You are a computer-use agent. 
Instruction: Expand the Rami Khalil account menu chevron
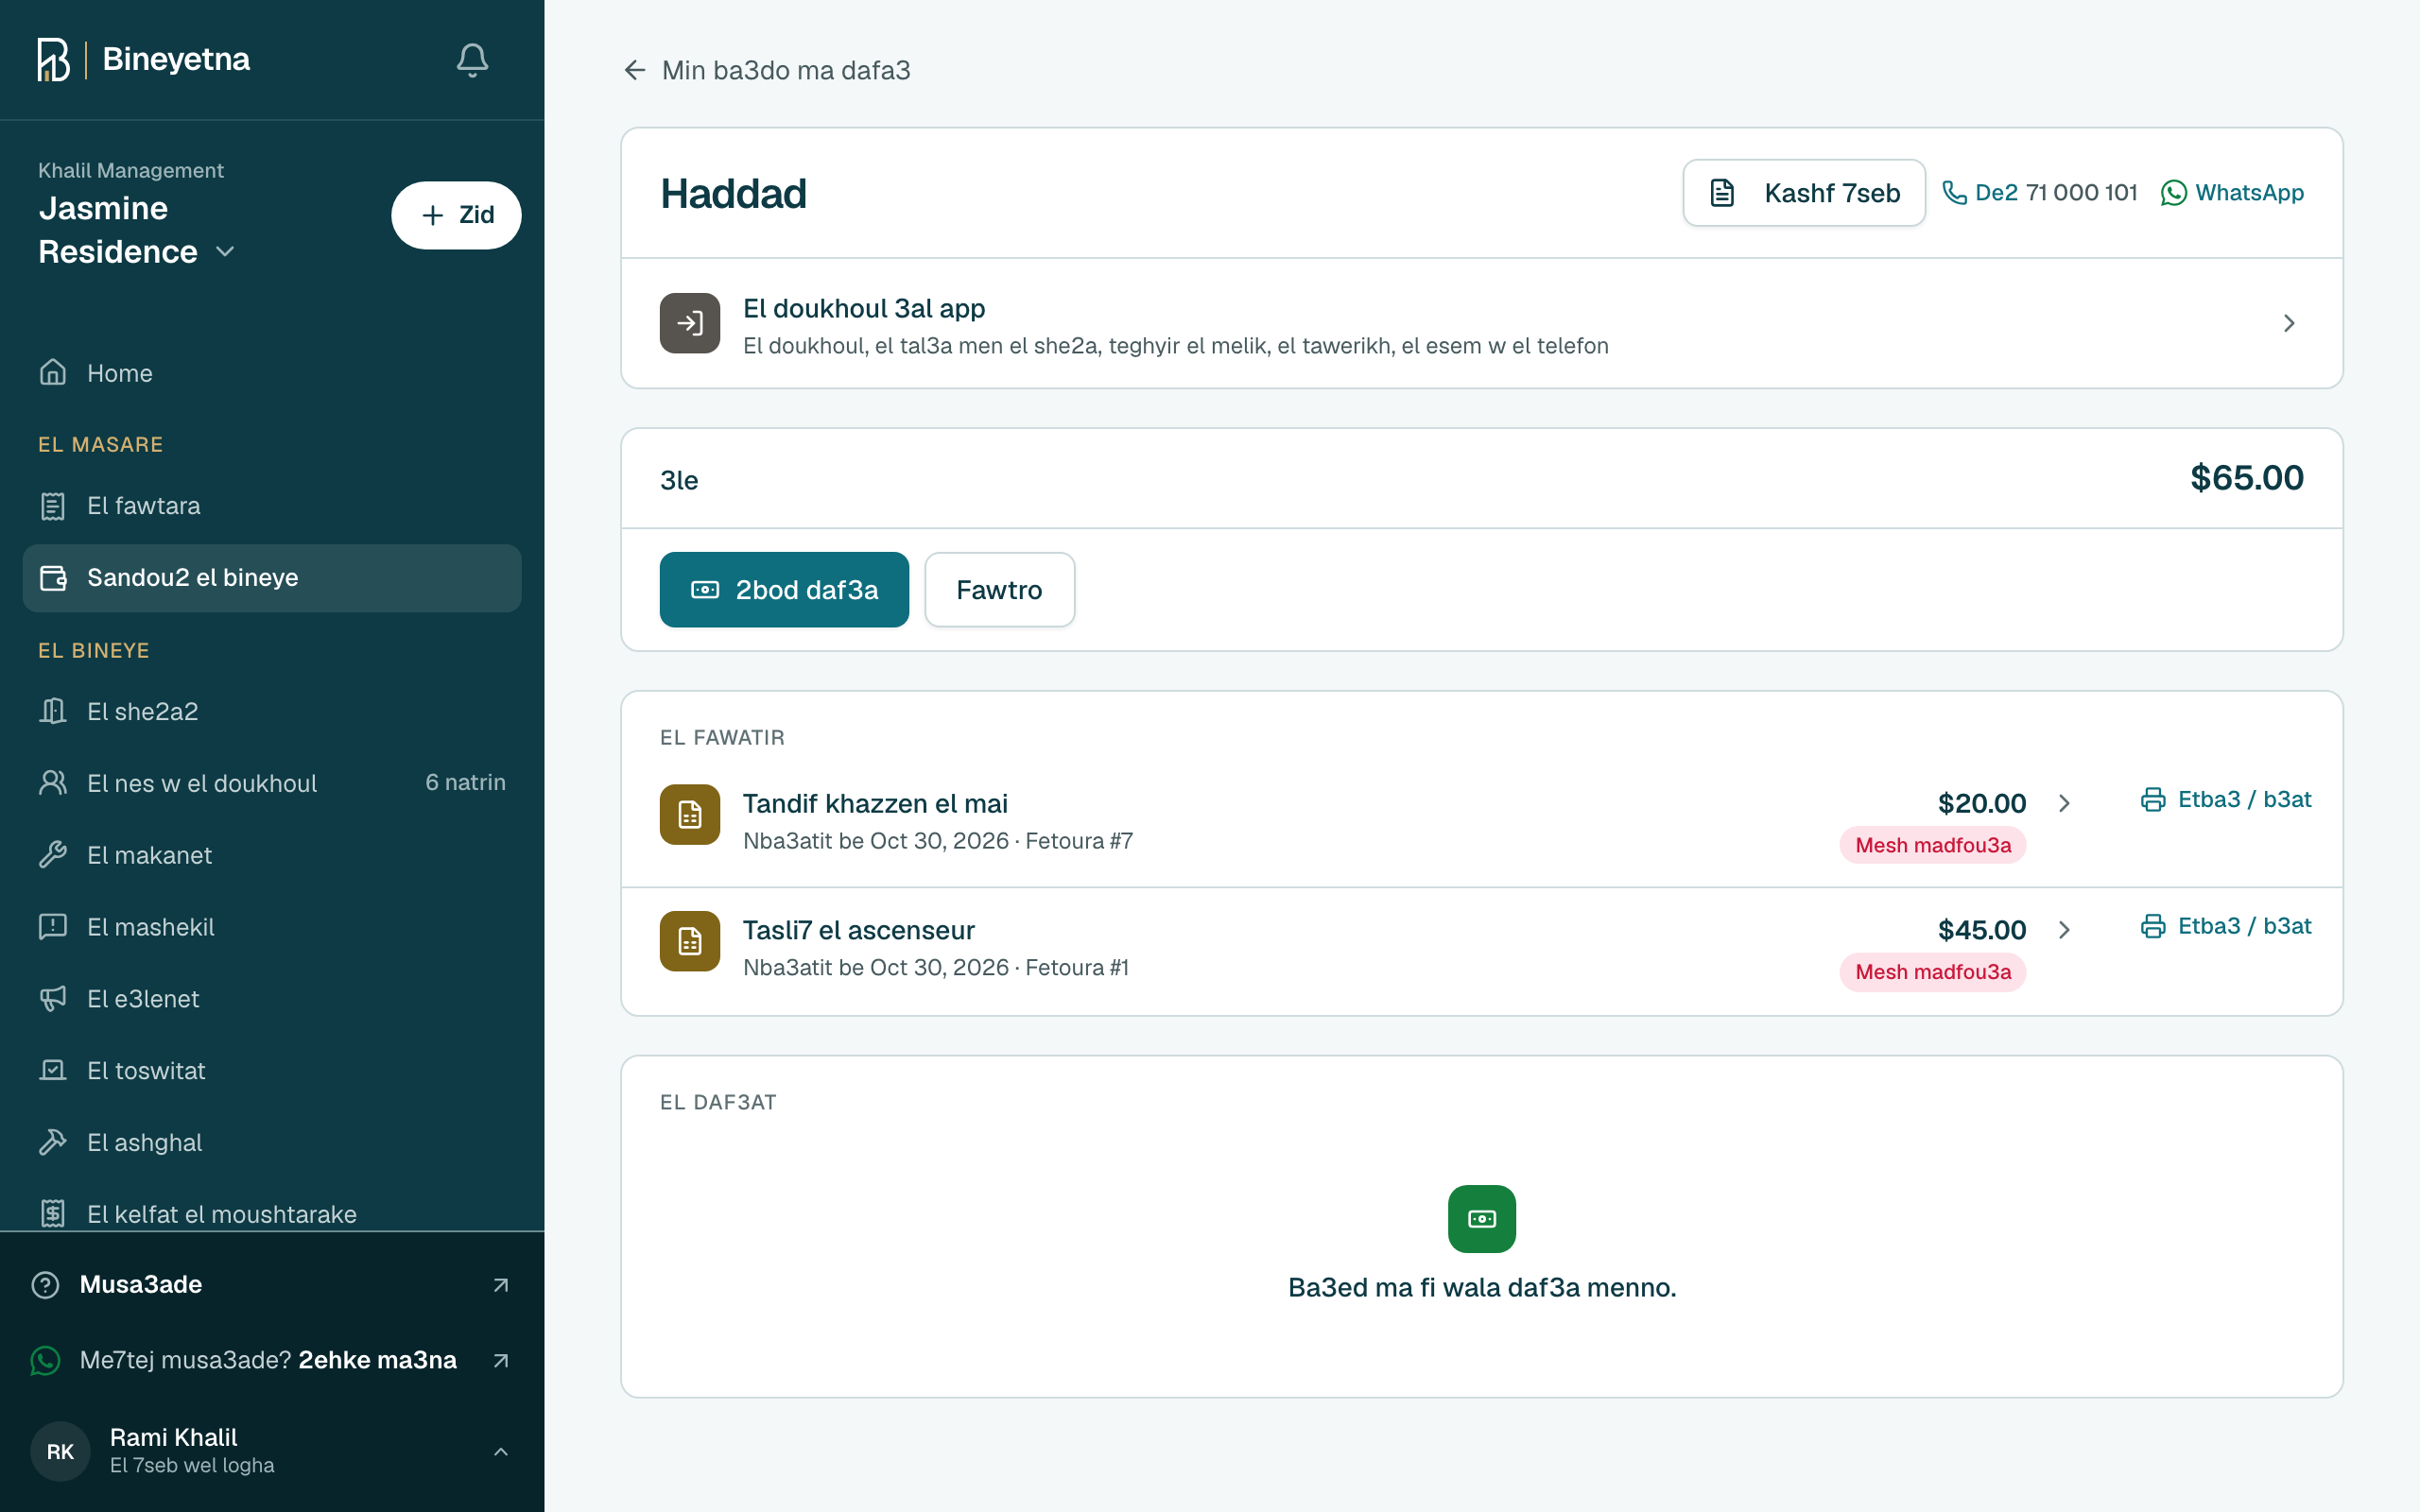click(x=501, y=1451)
